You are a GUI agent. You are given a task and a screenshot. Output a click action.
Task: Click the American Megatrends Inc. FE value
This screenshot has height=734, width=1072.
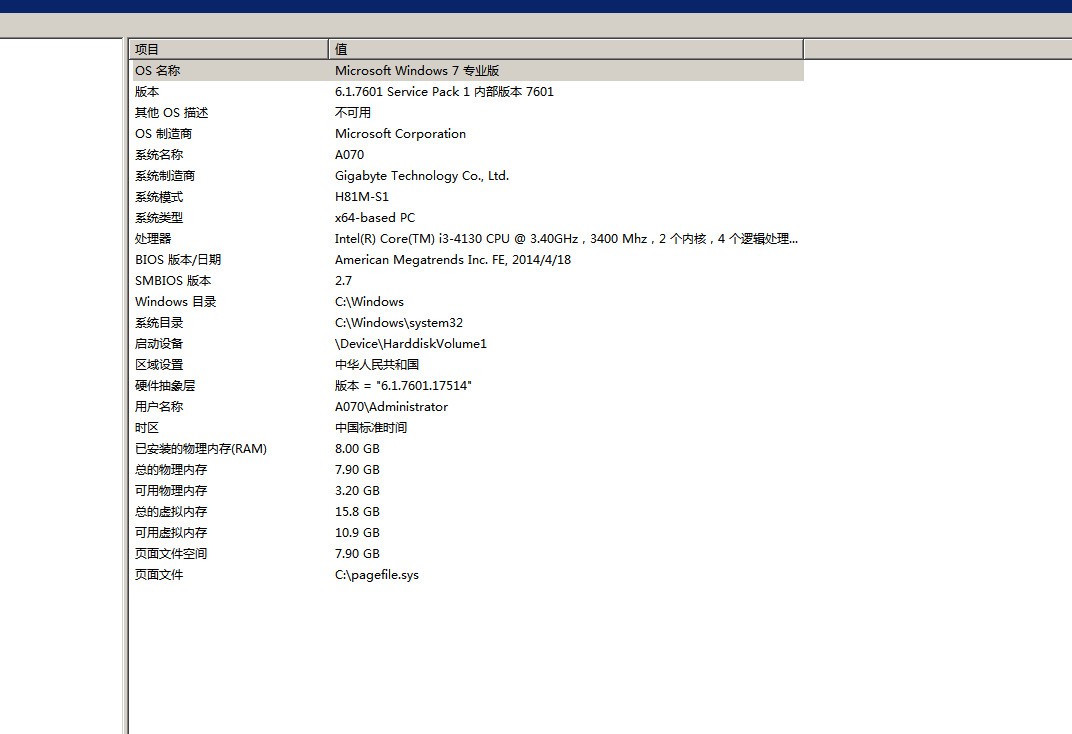tap(453, 260)
